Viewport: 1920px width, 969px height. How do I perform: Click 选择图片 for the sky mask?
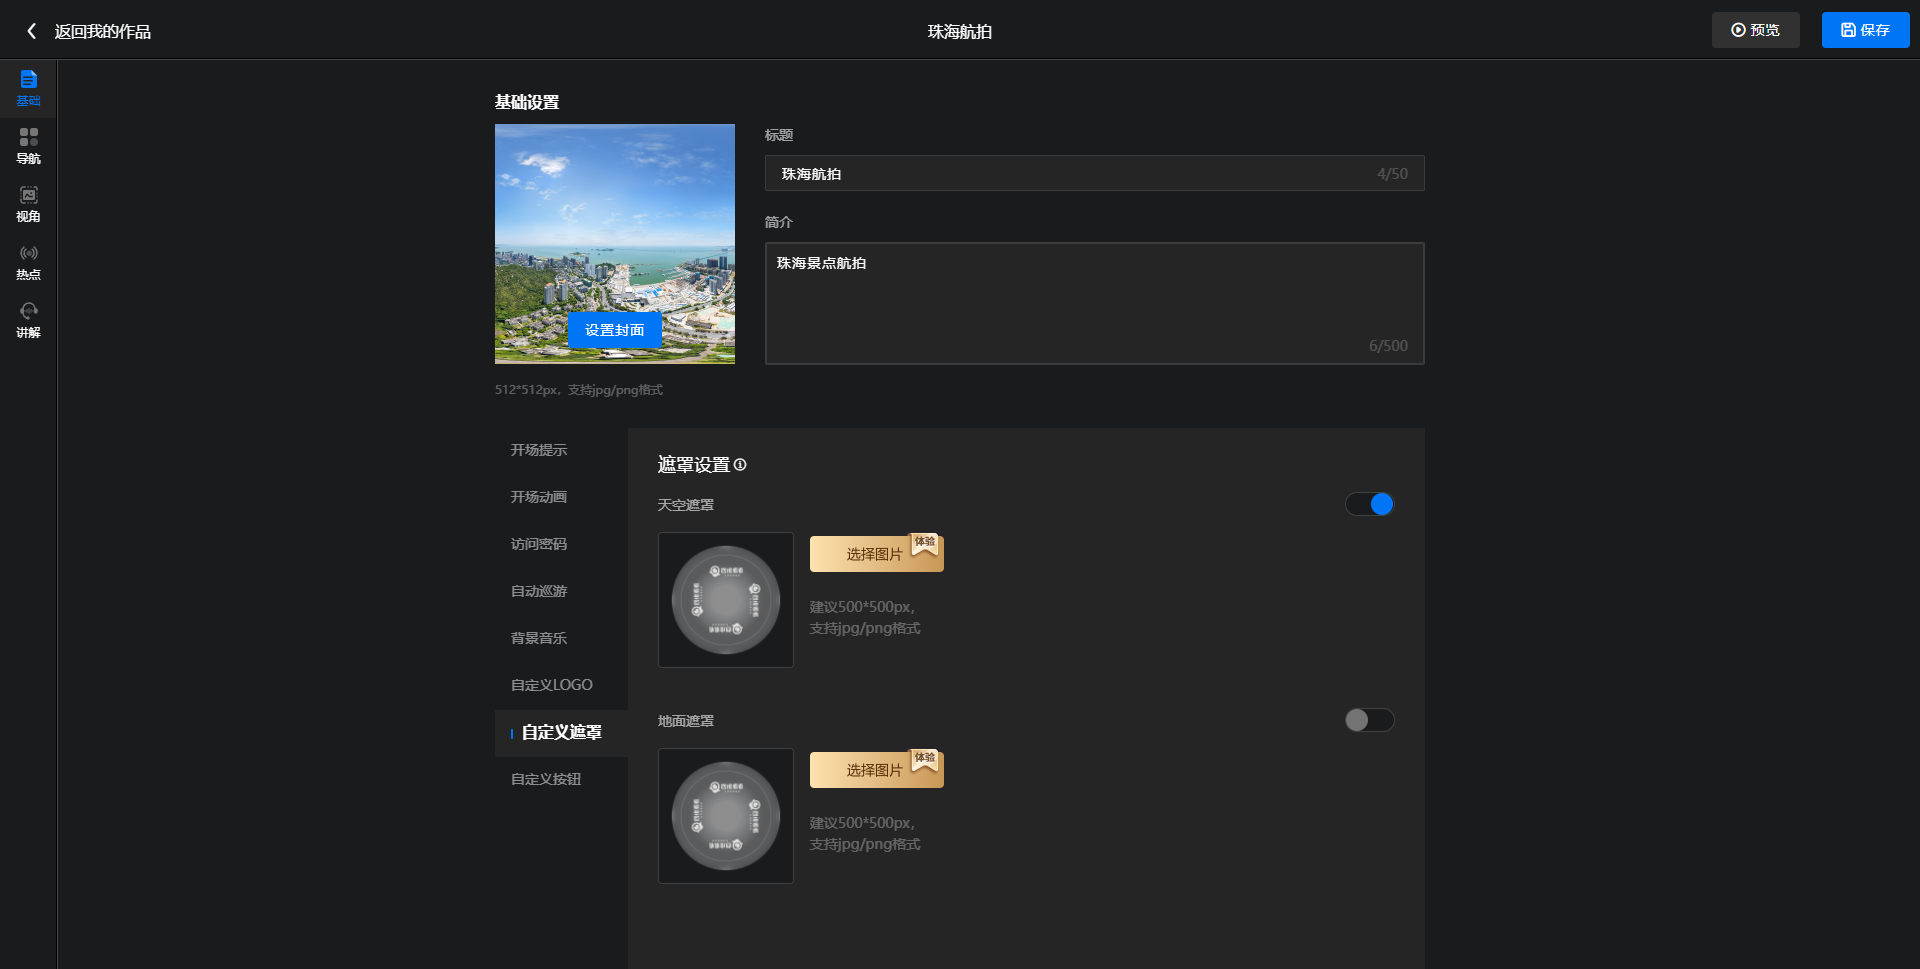pos(875,554)
